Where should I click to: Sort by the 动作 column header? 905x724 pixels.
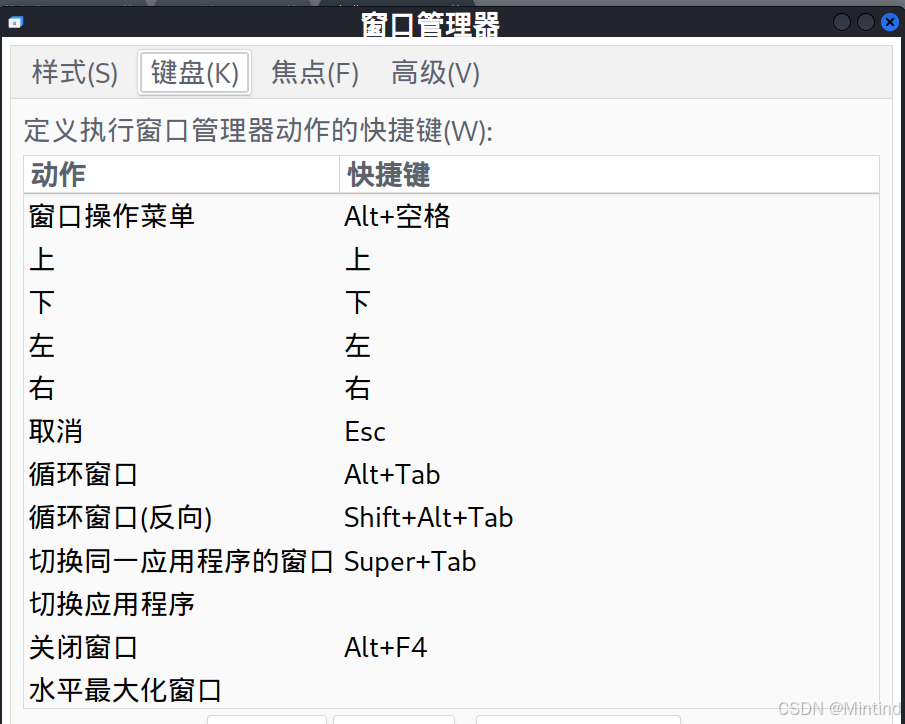pos(181,174)
